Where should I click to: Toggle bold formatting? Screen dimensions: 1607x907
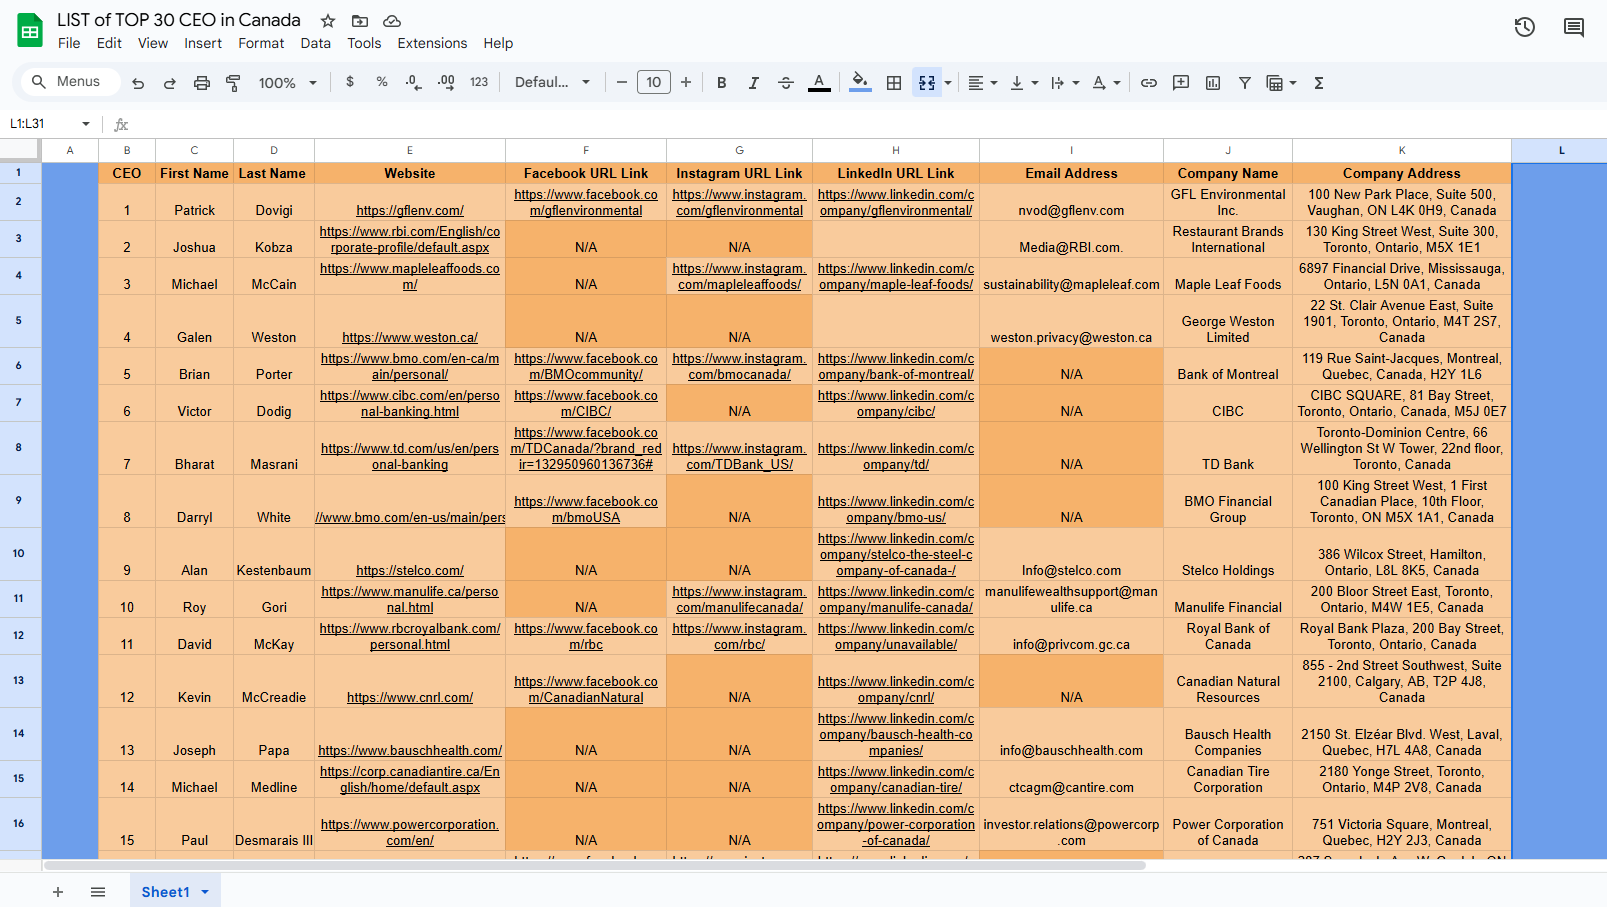point(722,83)
